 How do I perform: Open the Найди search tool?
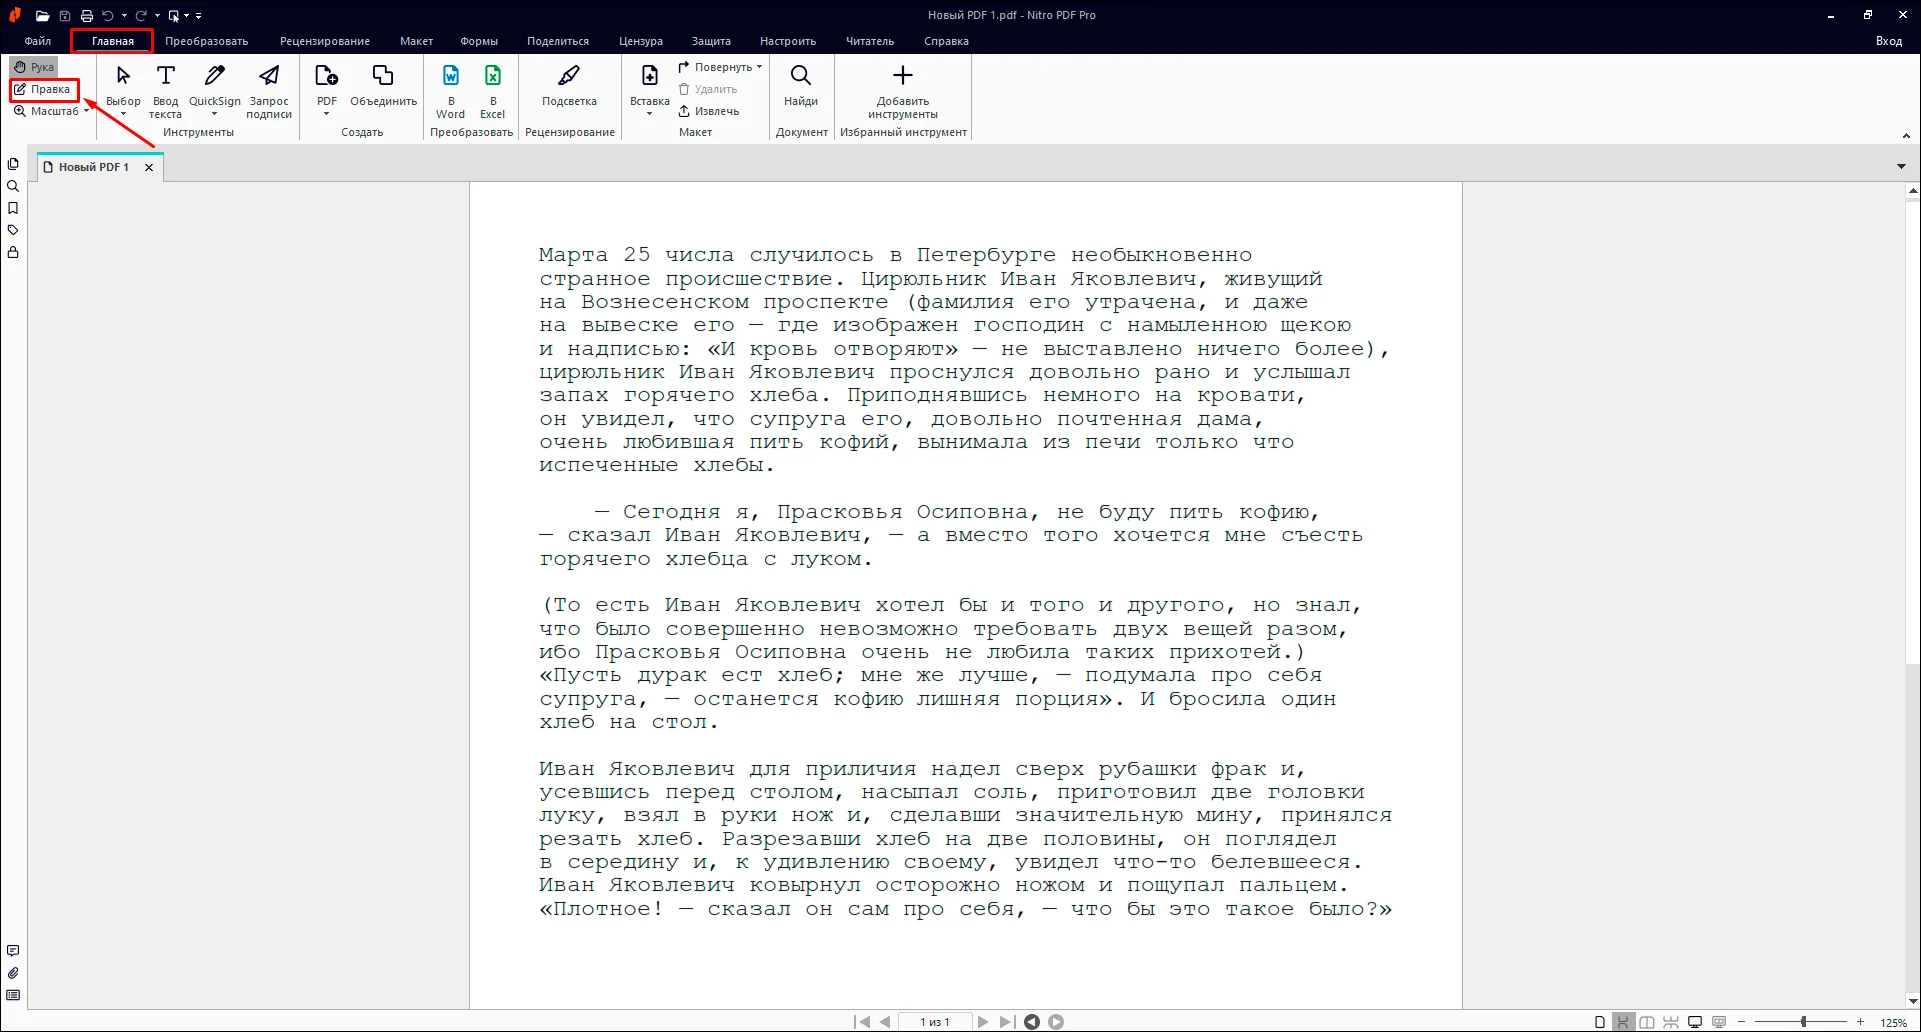pyautogui.click(x=801, y=86)
